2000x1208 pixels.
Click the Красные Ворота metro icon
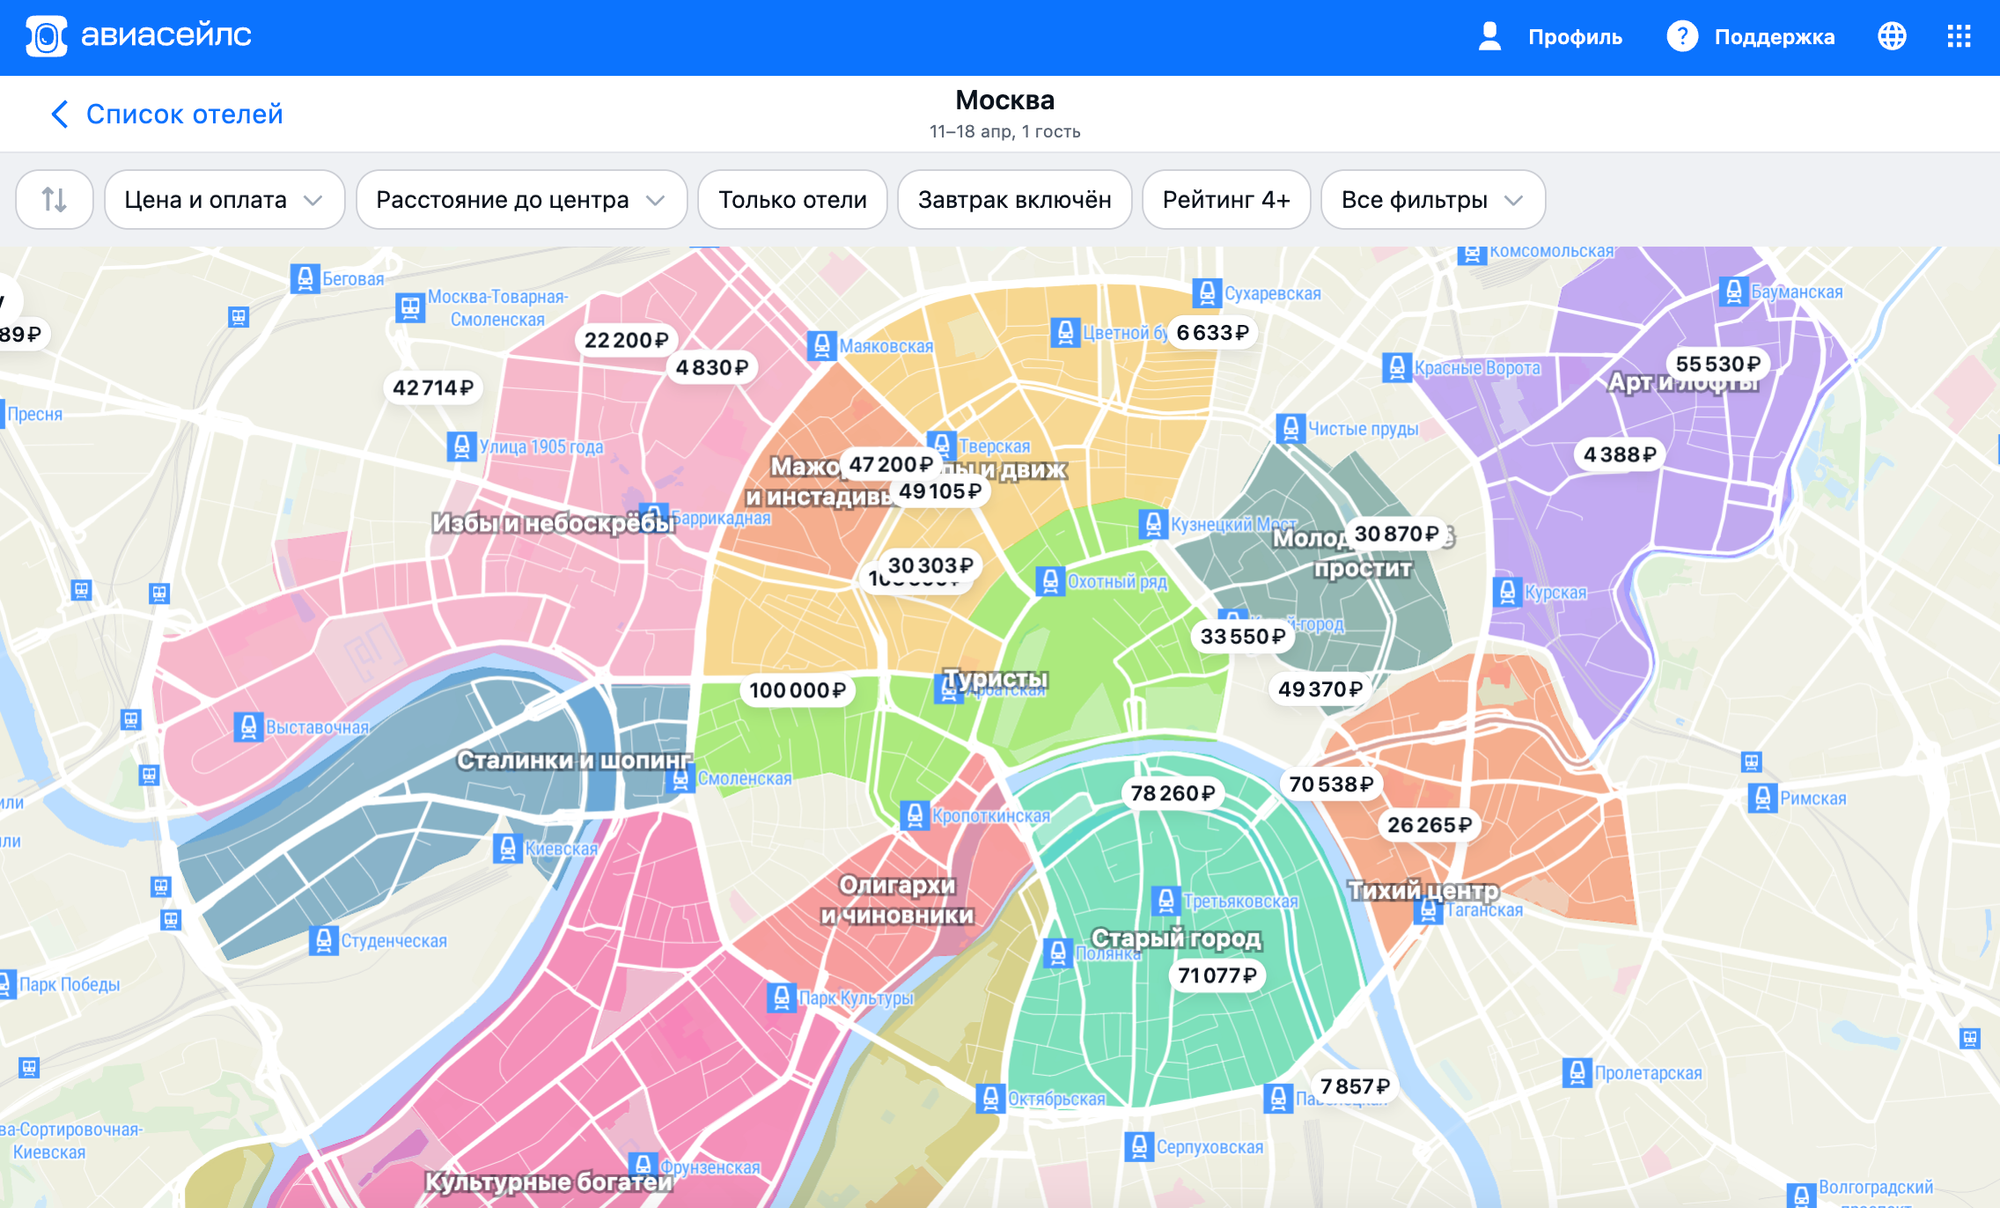click(1396, 368)
